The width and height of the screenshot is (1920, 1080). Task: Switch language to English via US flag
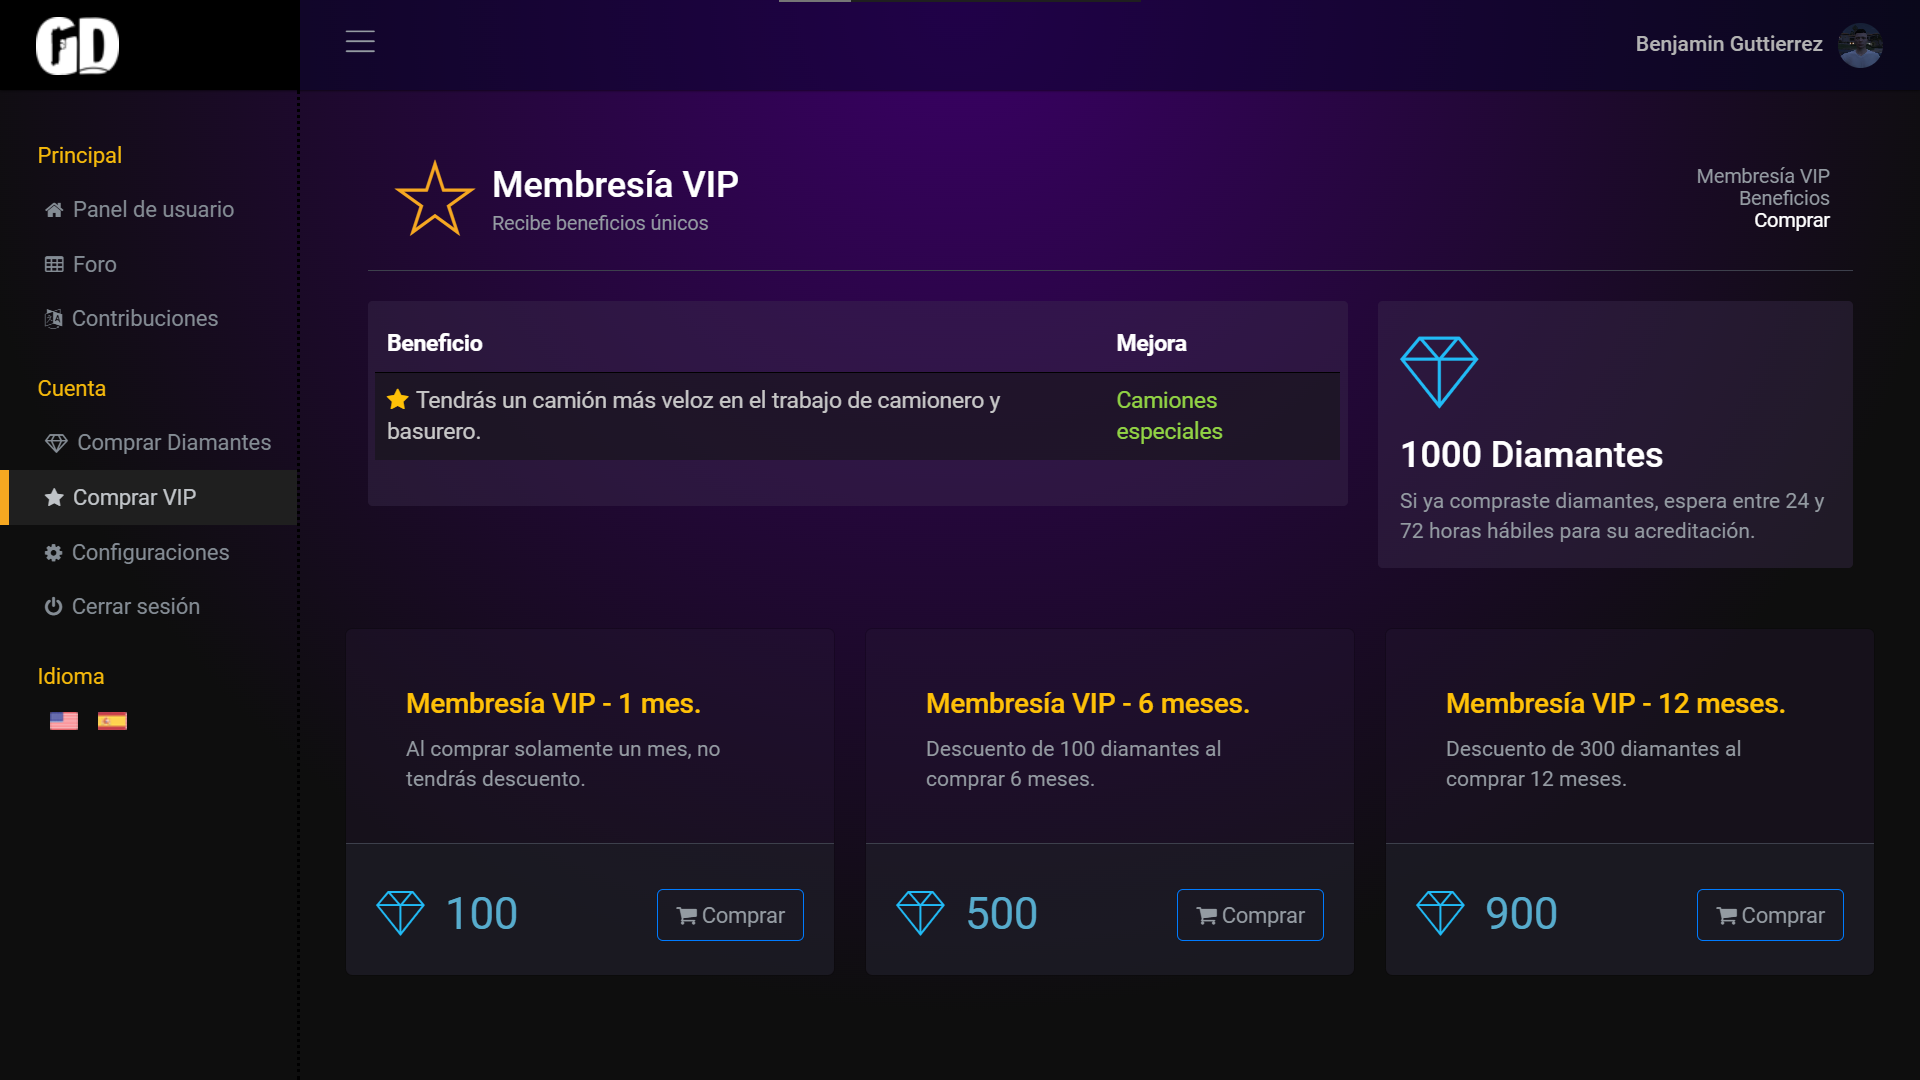[64, 721]
